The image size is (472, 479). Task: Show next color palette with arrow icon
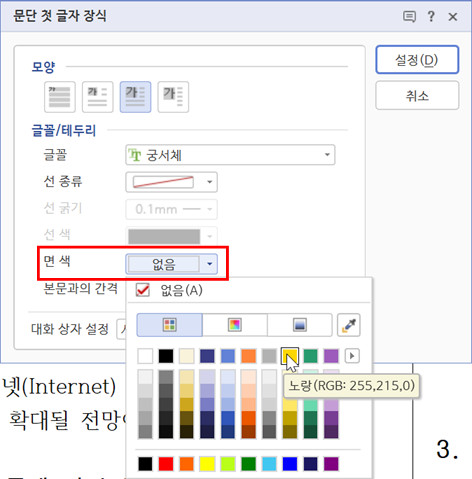[x=352, y=356]
